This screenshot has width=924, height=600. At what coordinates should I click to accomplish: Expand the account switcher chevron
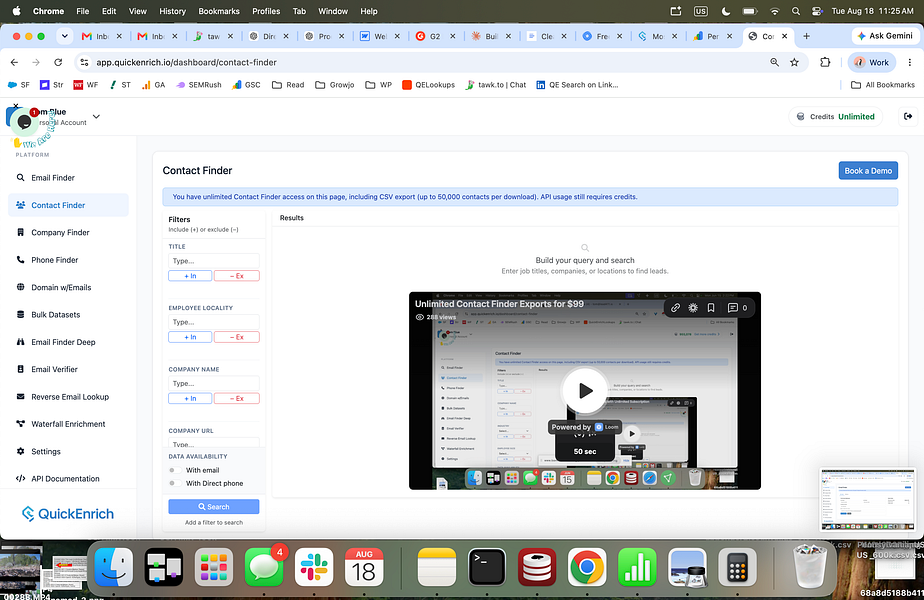[x=96, y=116]
